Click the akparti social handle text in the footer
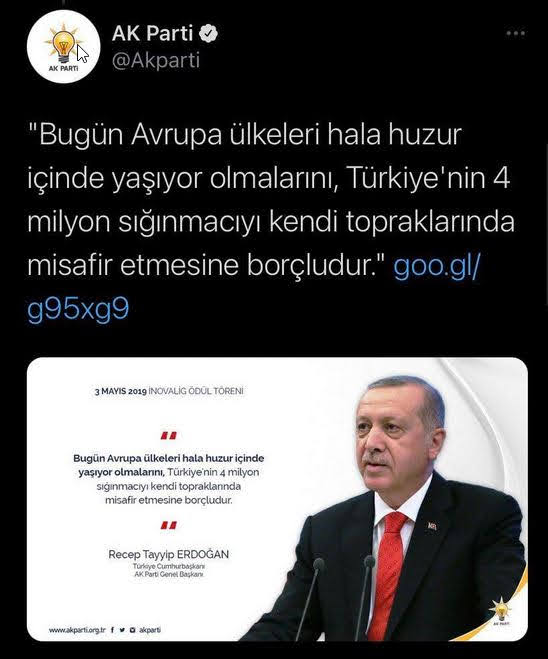The width and height of the screenshot is (548, 659). point(150,630)
